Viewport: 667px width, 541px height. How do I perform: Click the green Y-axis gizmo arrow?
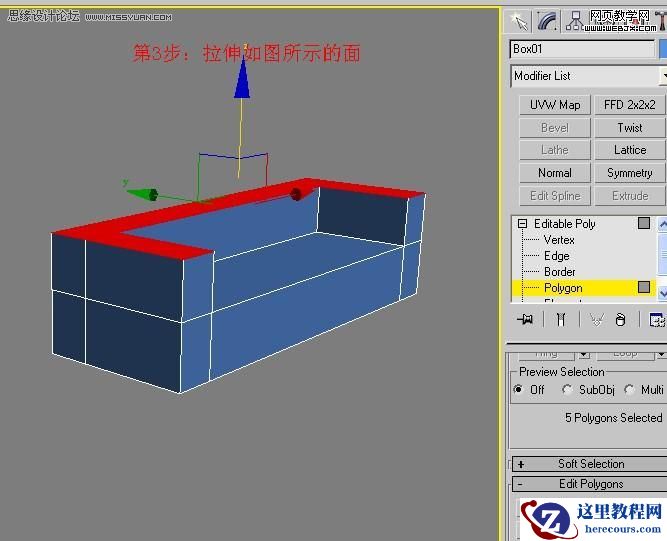point(143,194)
